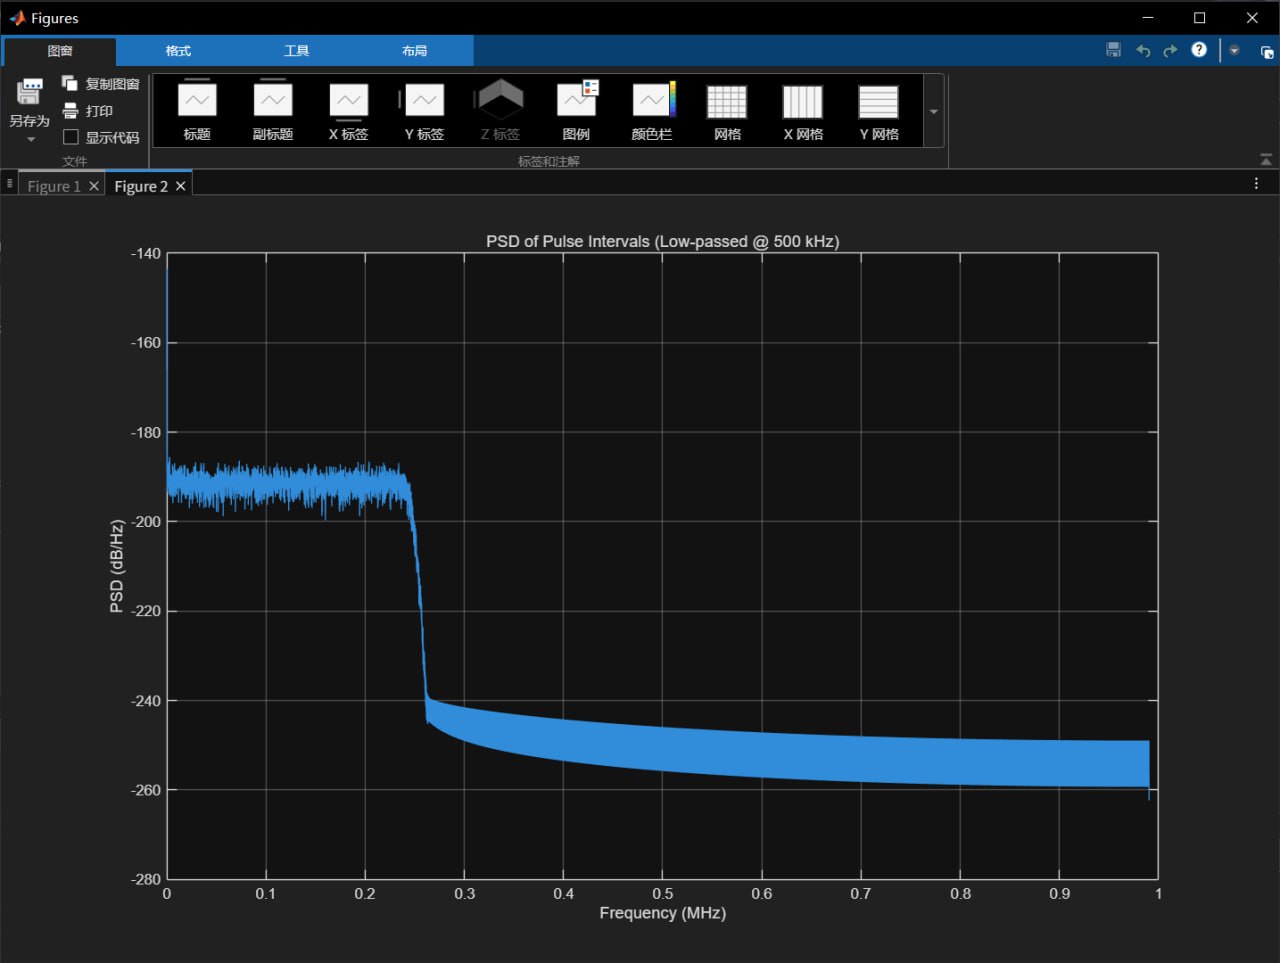This screenshot has width=1280, height=963.
Task: Click the 标题 (Title) icon
Action: pyautogui.click(x=197, y=102)
